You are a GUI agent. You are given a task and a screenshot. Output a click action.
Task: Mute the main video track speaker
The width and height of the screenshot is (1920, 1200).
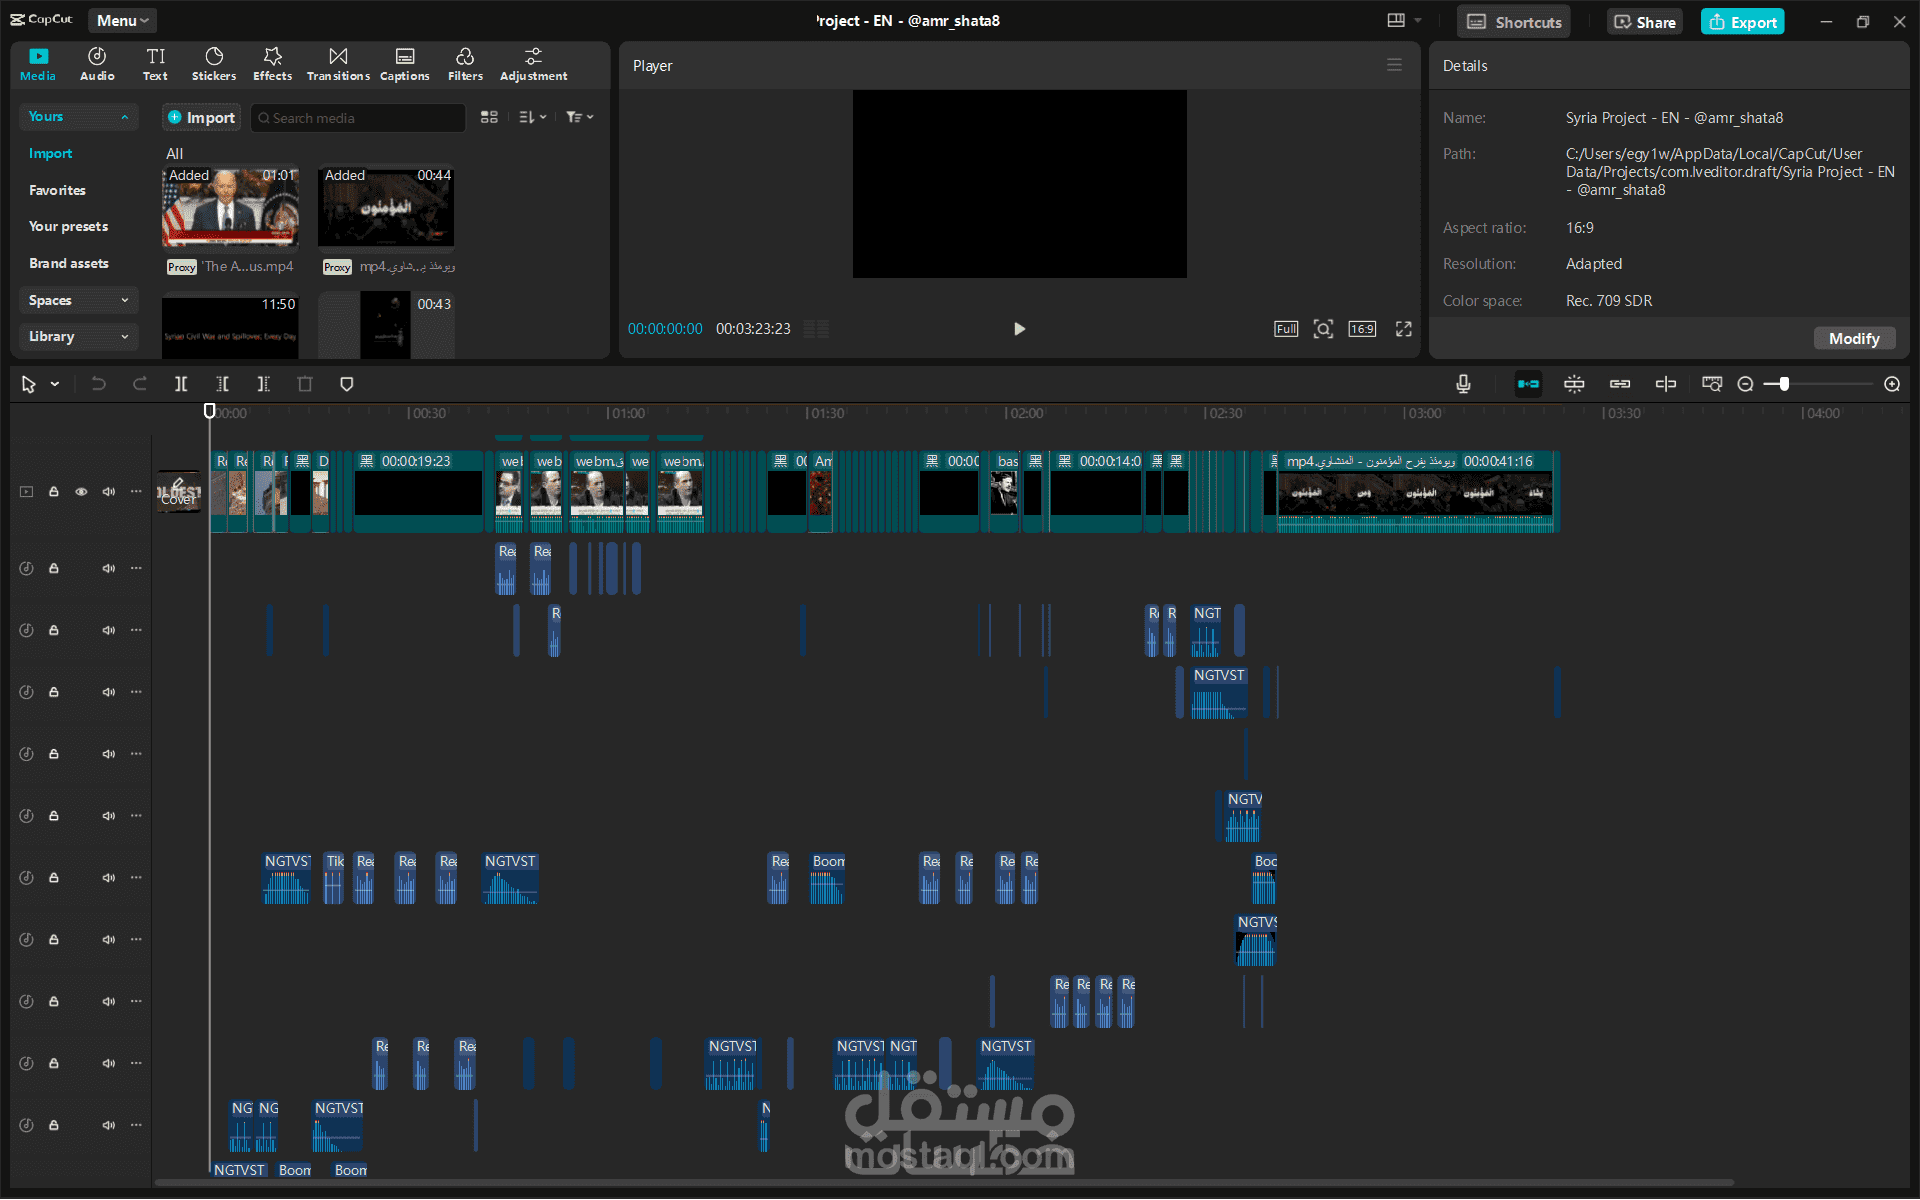(108, 492)
